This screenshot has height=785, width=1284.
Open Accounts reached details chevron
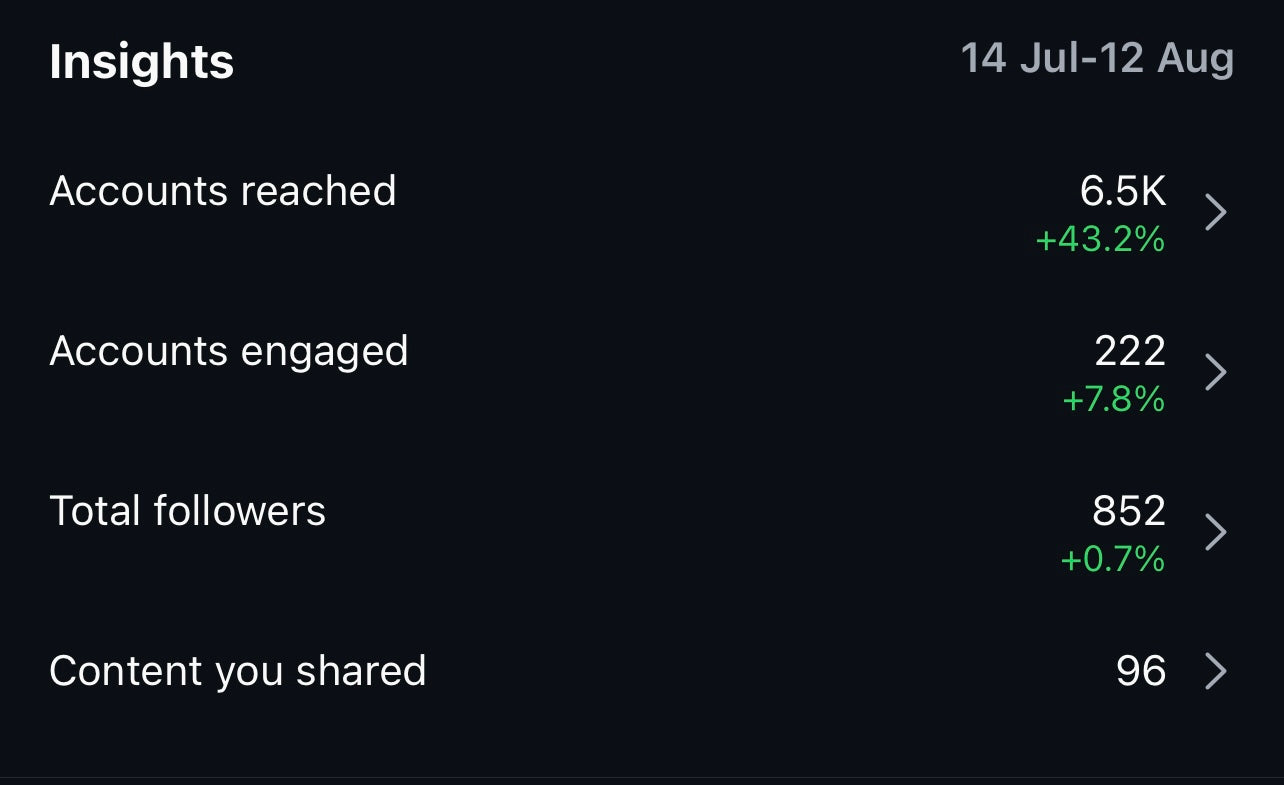(1215, 212)
